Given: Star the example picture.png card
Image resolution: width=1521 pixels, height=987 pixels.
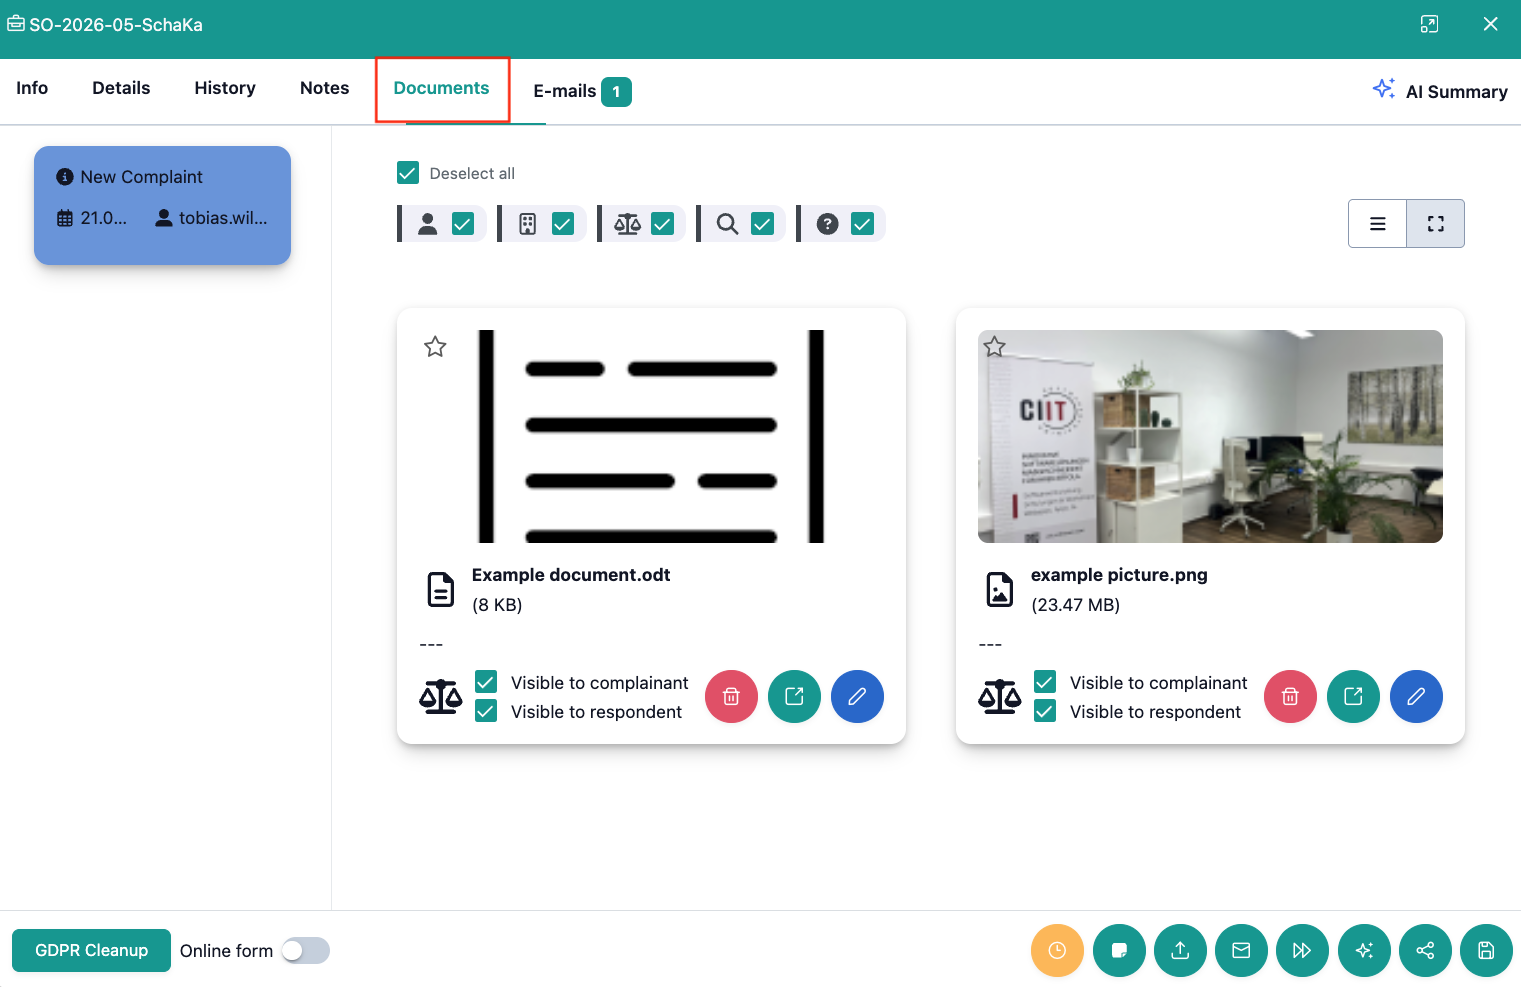Looking at the screenshot, I should [x=994, y=347].
